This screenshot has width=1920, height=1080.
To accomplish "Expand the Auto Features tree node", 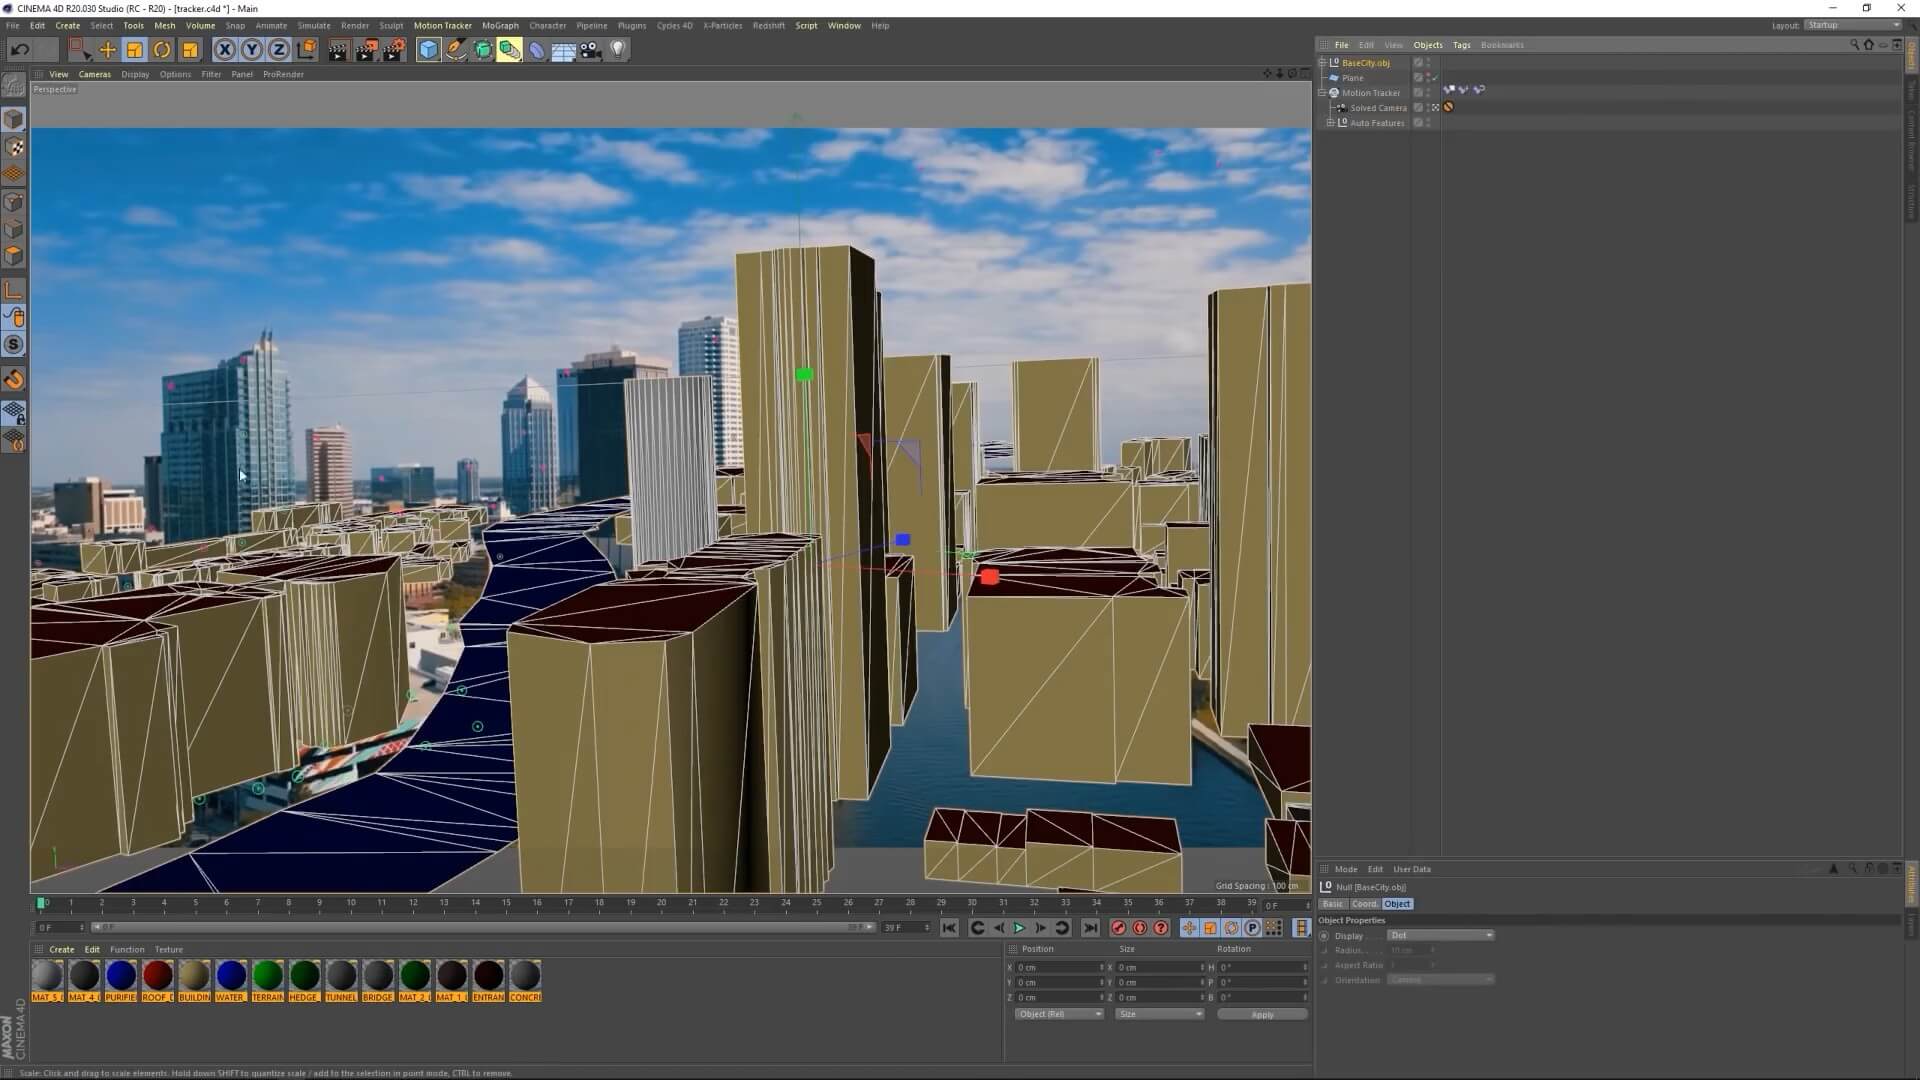I will (1330, 123).
